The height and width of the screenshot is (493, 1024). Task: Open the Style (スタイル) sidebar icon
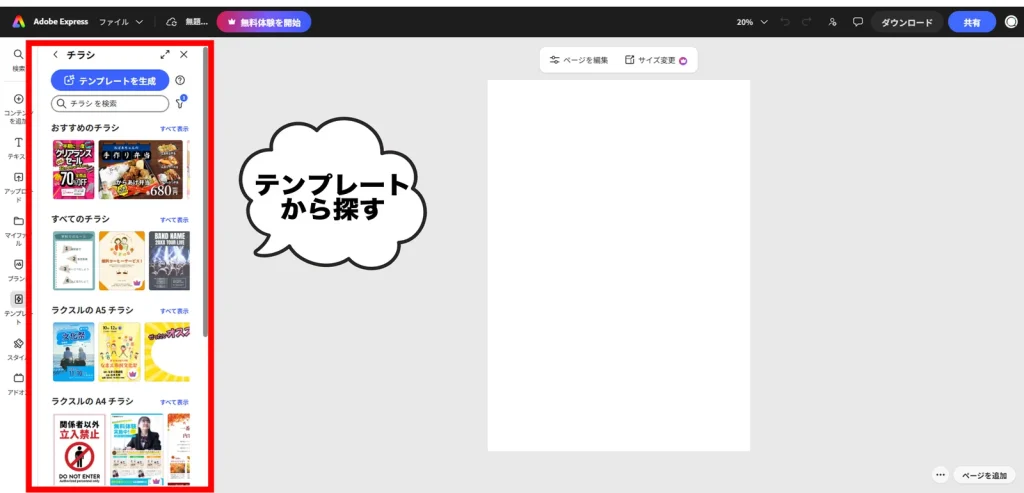pos(18,343)
